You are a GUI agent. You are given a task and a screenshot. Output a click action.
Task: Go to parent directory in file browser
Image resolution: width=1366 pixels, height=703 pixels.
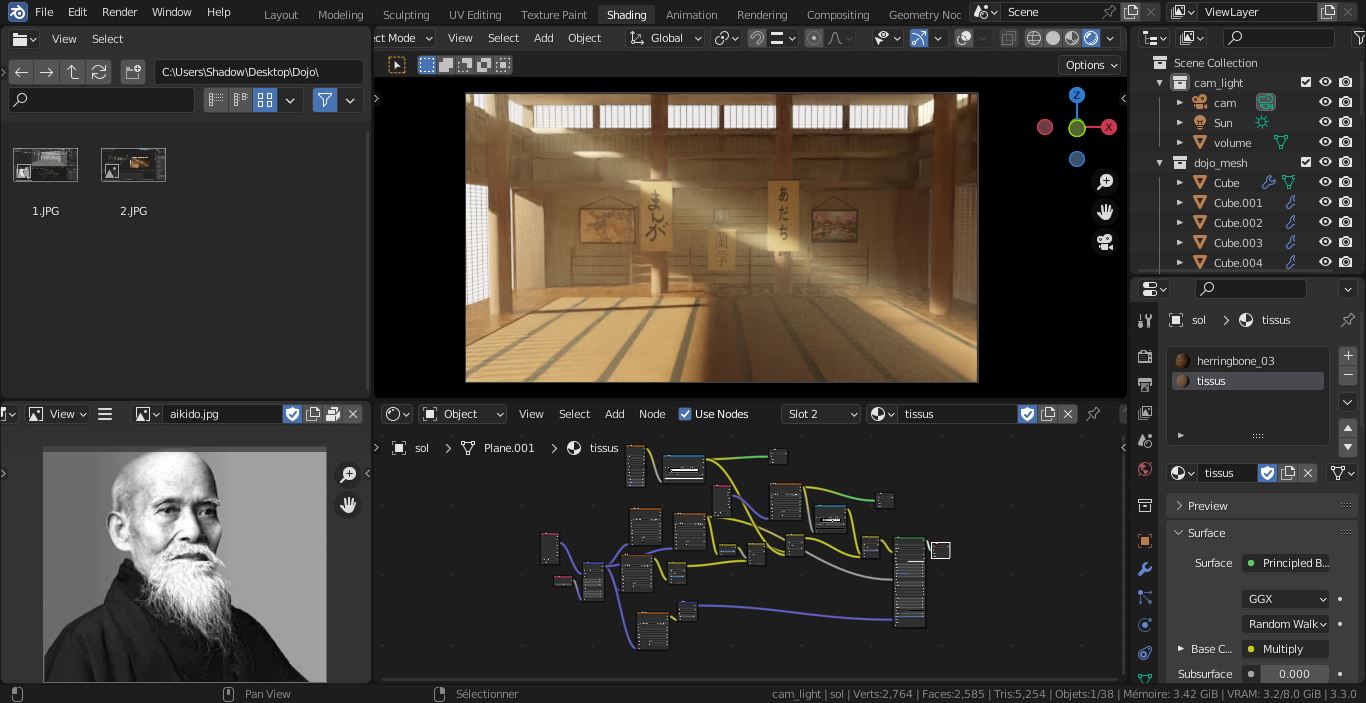click(x=72, y=72)
